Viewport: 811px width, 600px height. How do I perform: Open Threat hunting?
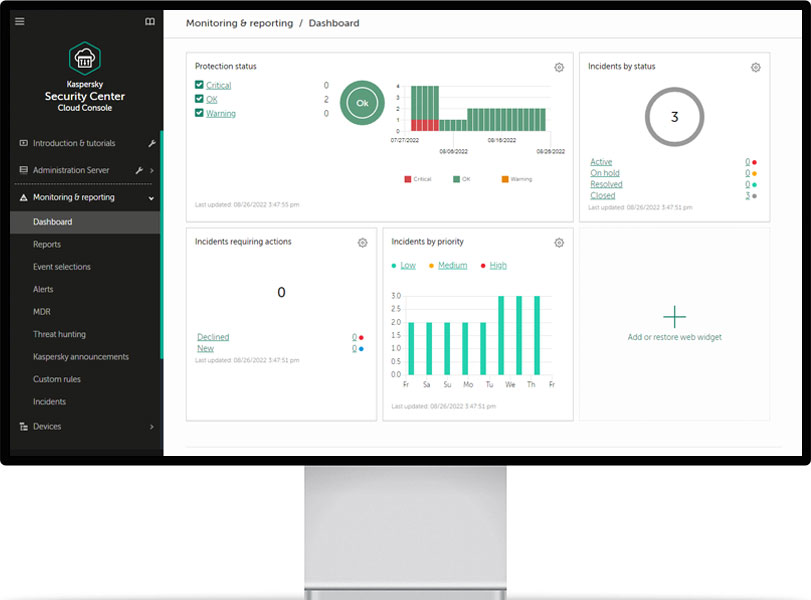(x=59, y=335)
